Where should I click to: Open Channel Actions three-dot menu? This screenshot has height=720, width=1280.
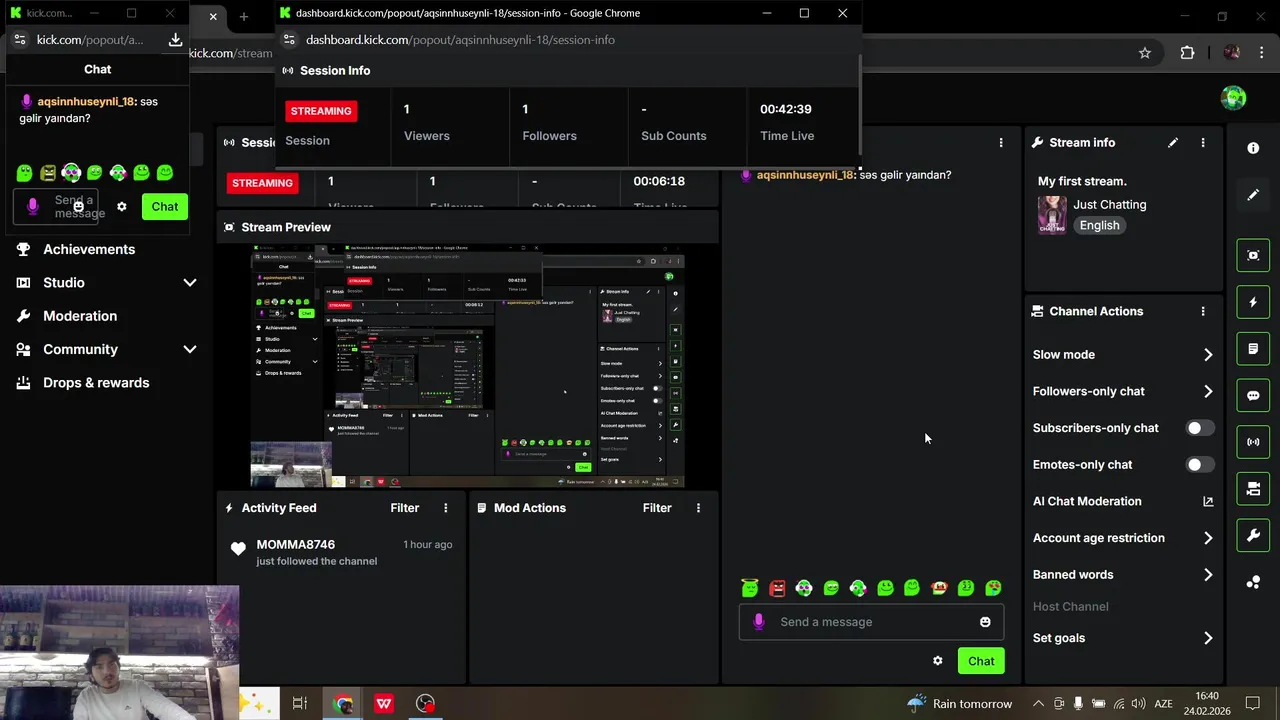[1203, 311]
